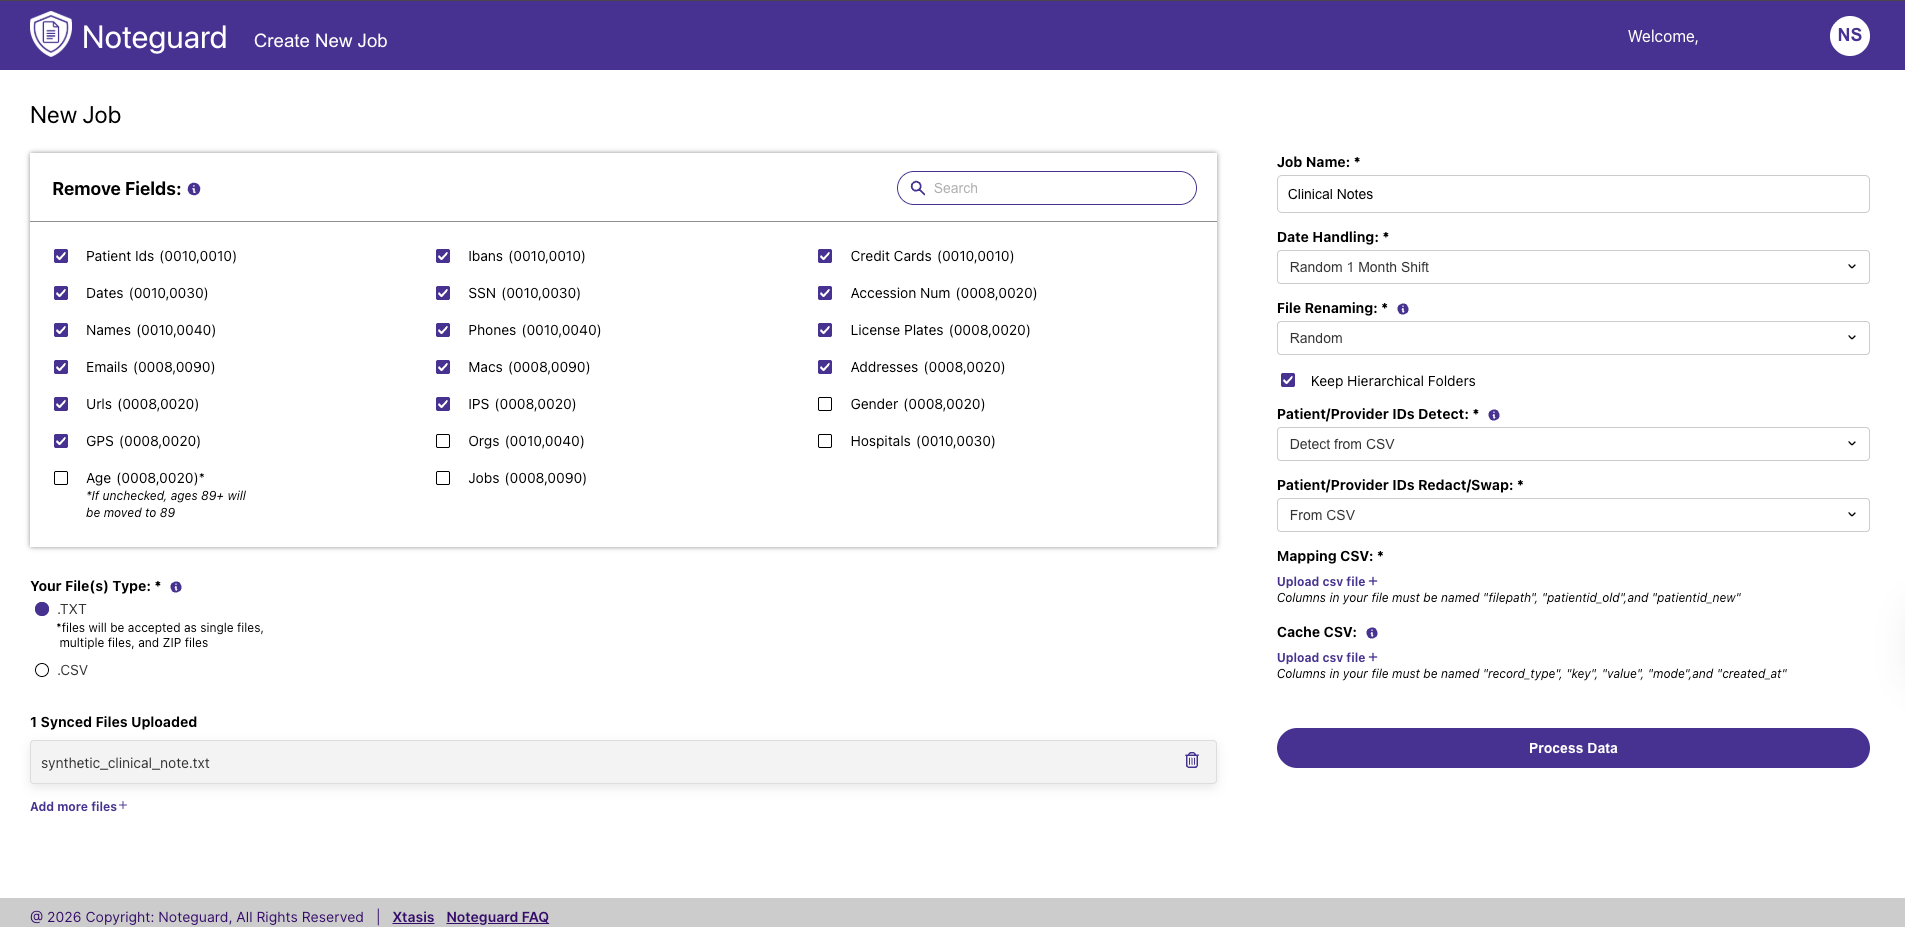Toggle the License Plates checkbox

[825, 330]
